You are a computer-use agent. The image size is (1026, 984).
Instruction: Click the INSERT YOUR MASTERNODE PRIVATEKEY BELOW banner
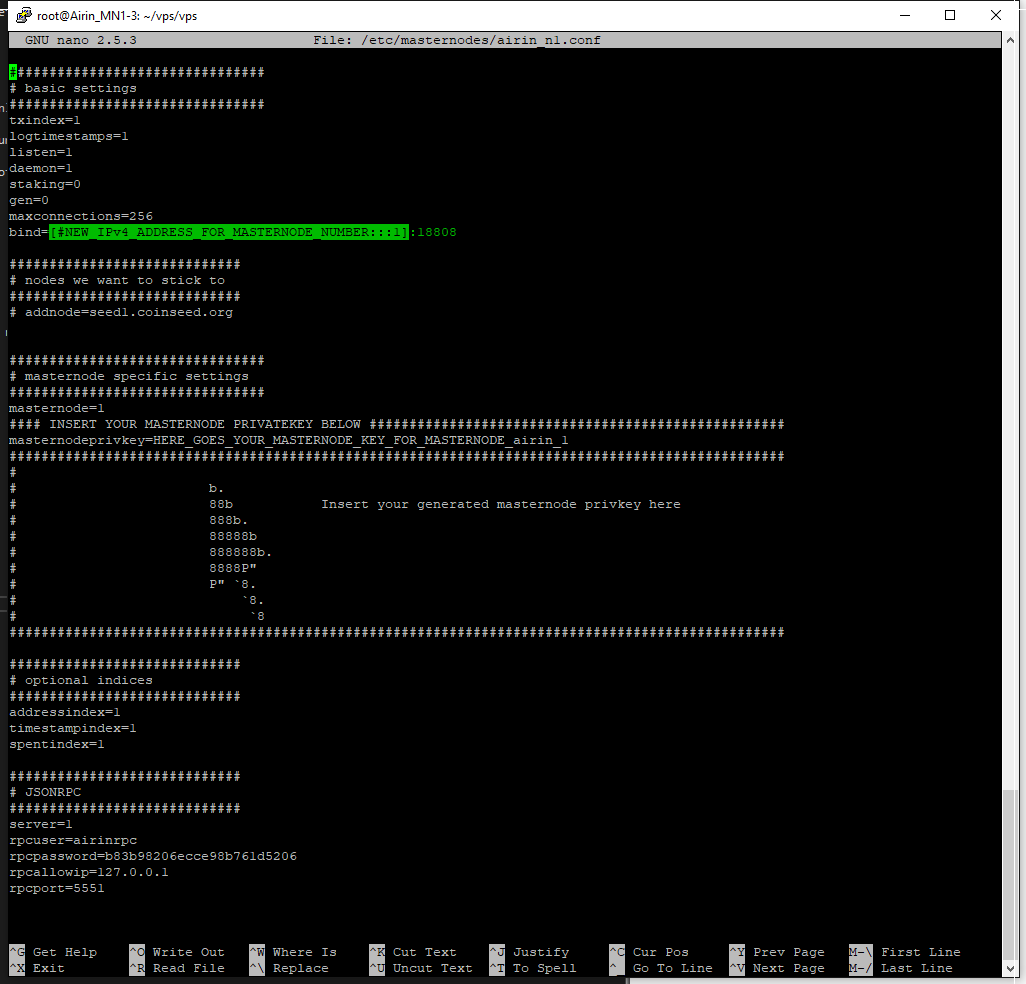coord(397,424)
